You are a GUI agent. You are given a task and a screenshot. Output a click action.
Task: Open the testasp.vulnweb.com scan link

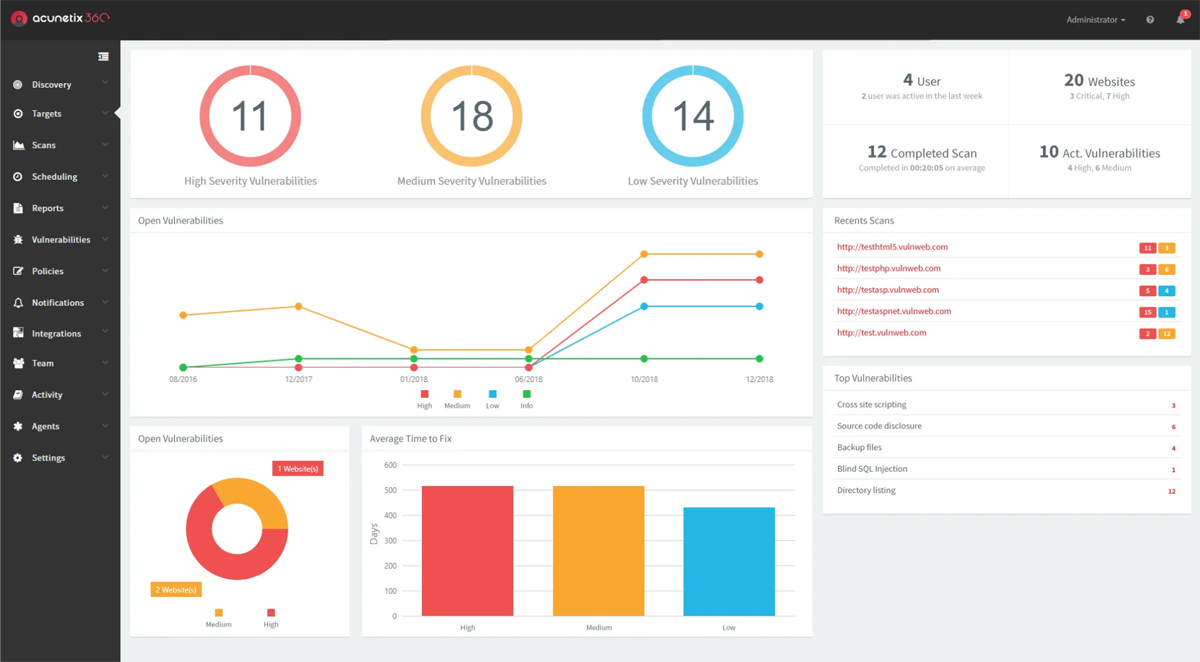[887, 290]
